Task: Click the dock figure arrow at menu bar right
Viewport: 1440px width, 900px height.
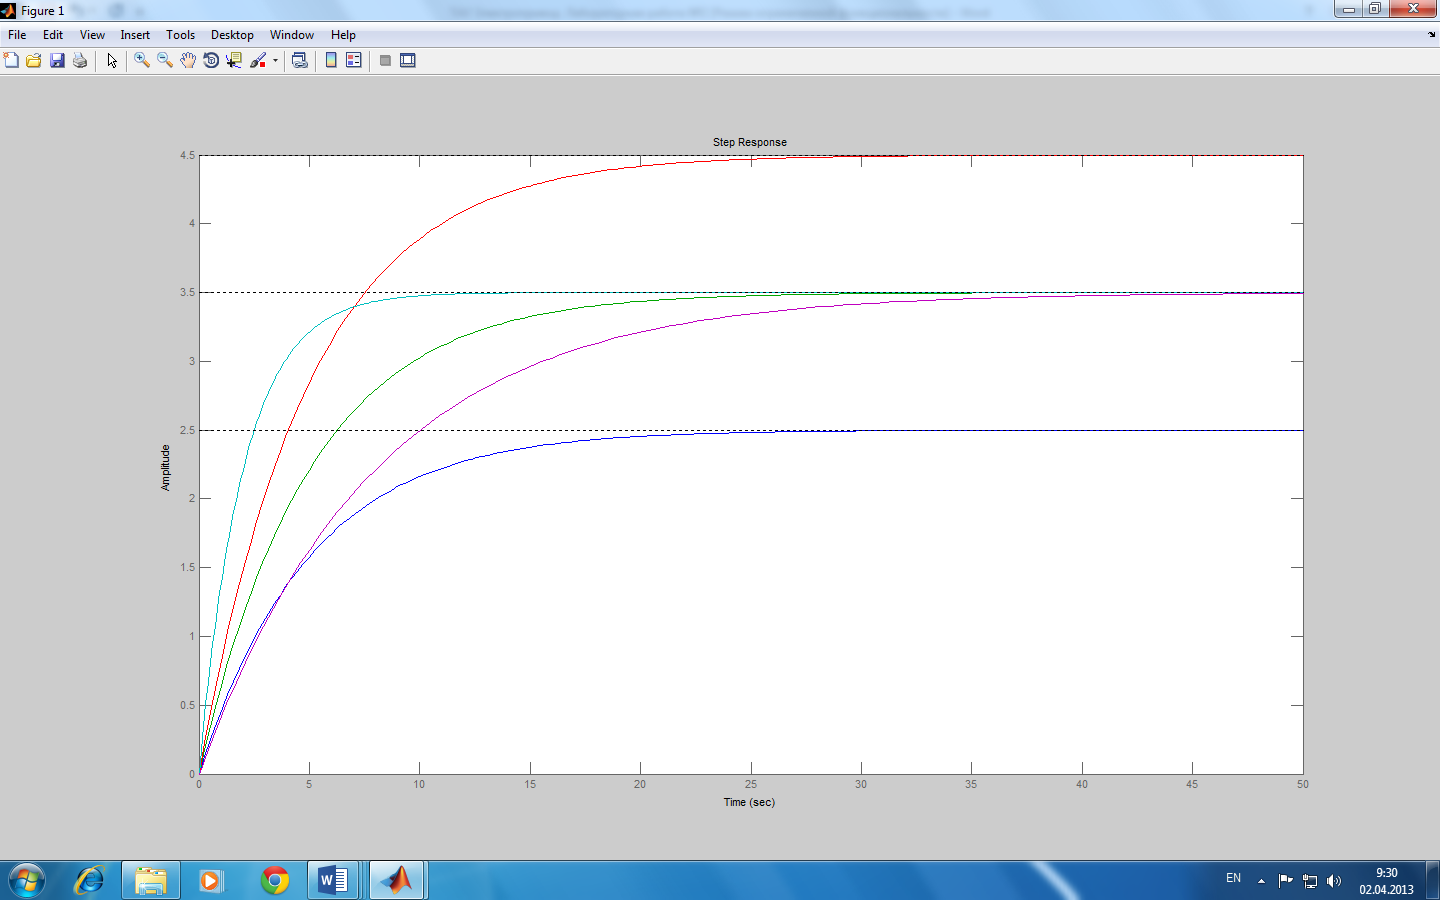Action: click(1432, 35)
